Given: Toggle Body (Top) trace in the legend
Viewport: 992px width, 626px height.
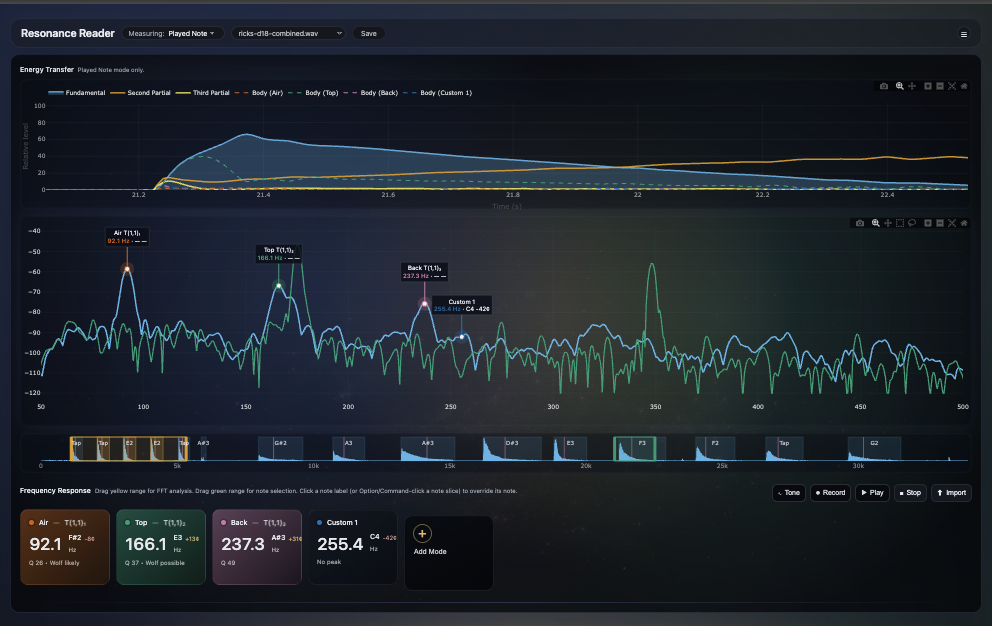Looking at the screenshot, I should pyautogui.click(x=313, y=93).
